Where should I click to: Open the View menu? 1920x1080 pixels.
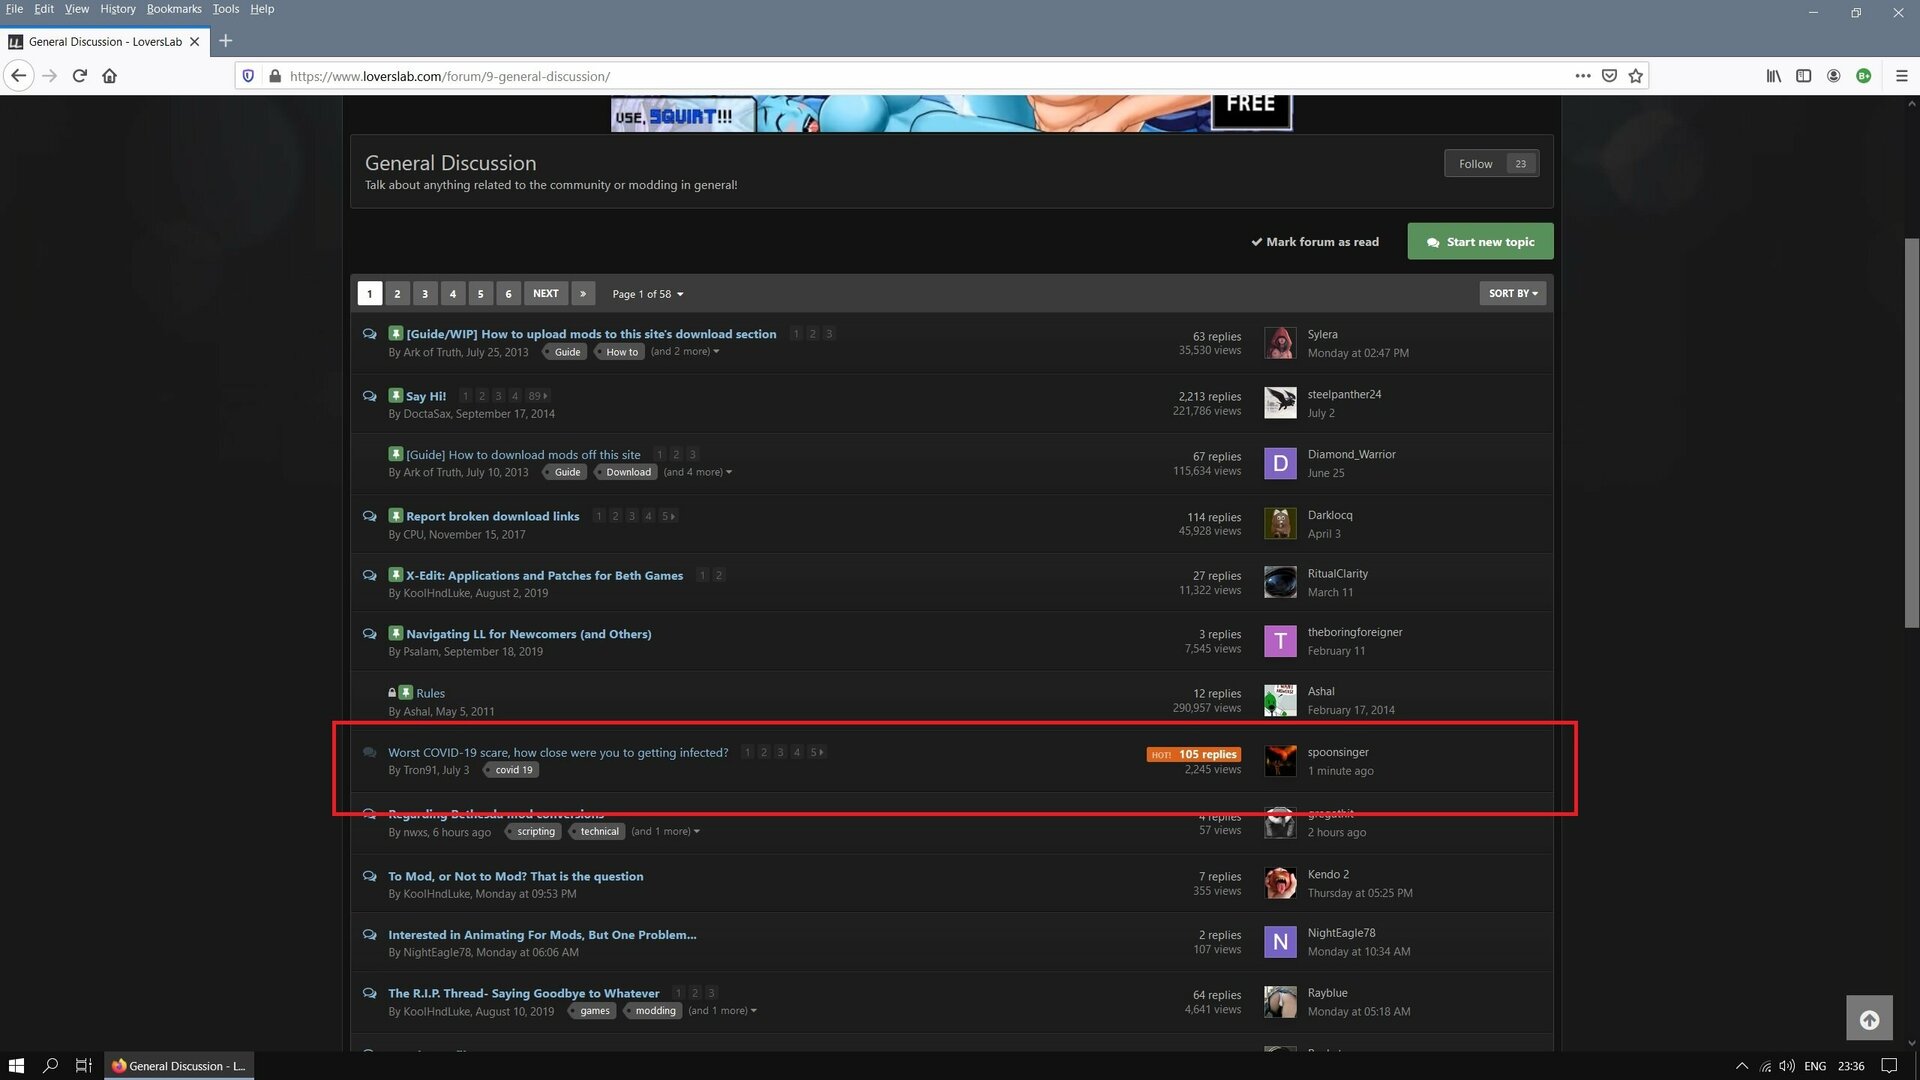[x=77, y=9]
